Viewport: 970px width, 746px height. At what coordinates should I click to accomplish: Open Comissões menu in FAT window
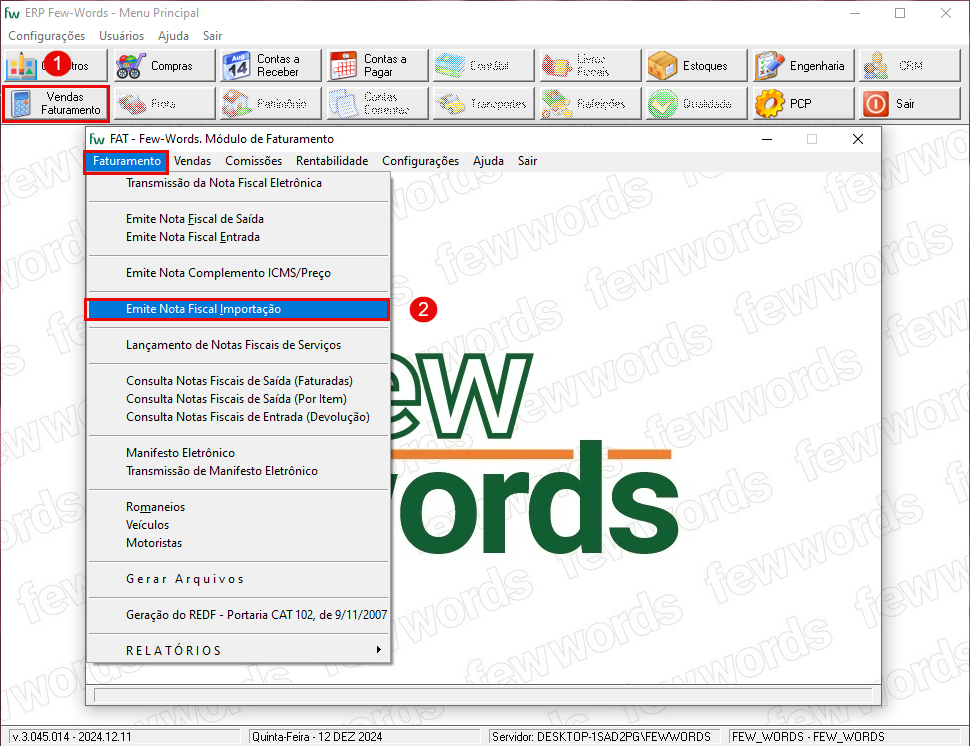[254, 161]
